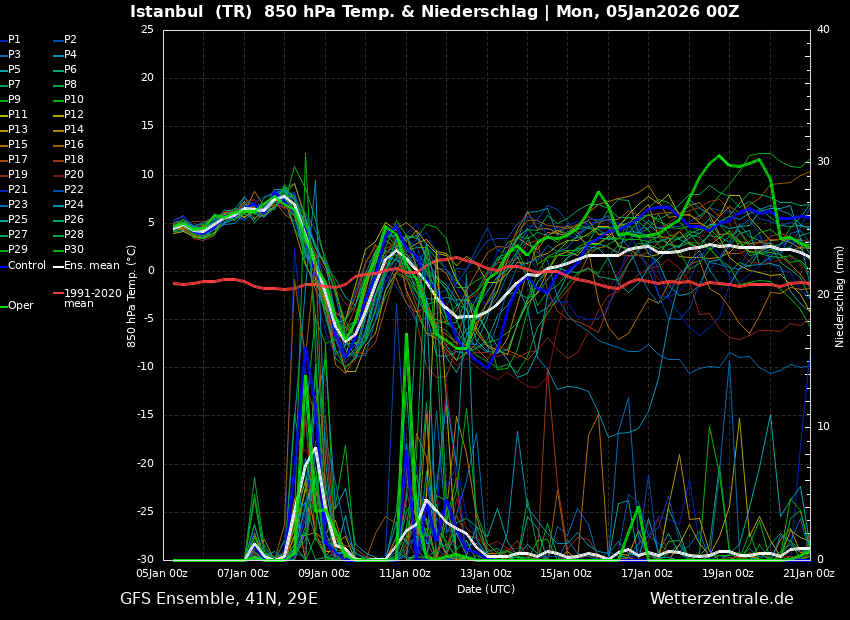This screenshot has width=850, height=620.
Task: Click the P25 legend label
Action: (x=17, y=219)
